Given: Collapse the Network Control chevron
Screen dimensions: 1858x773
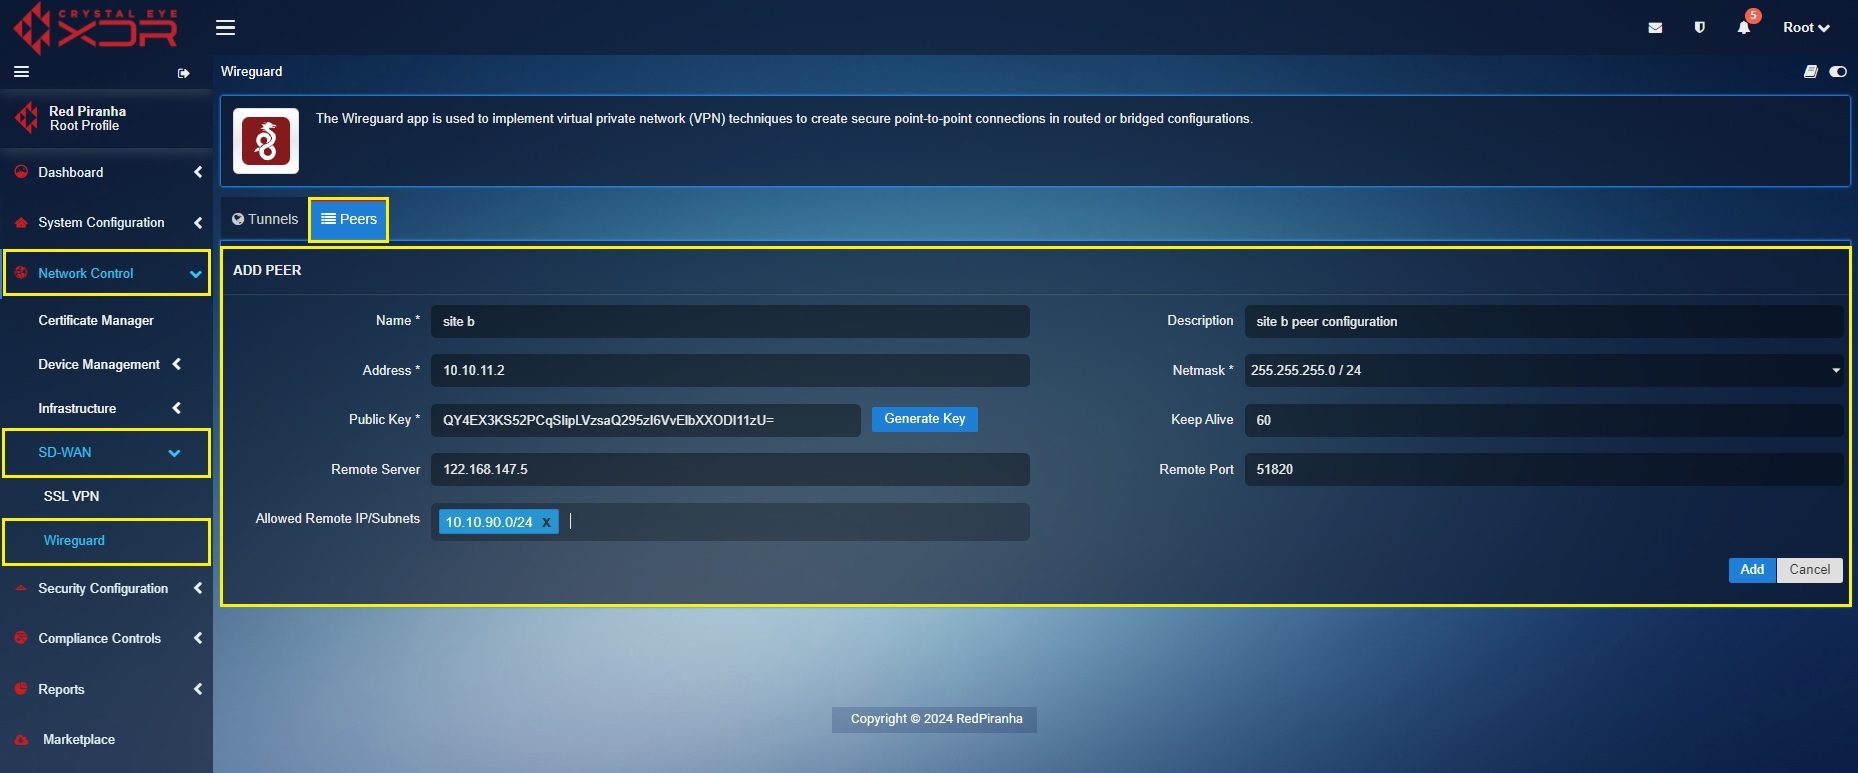Looking at the screenshot, I should (x=196, y=274).
